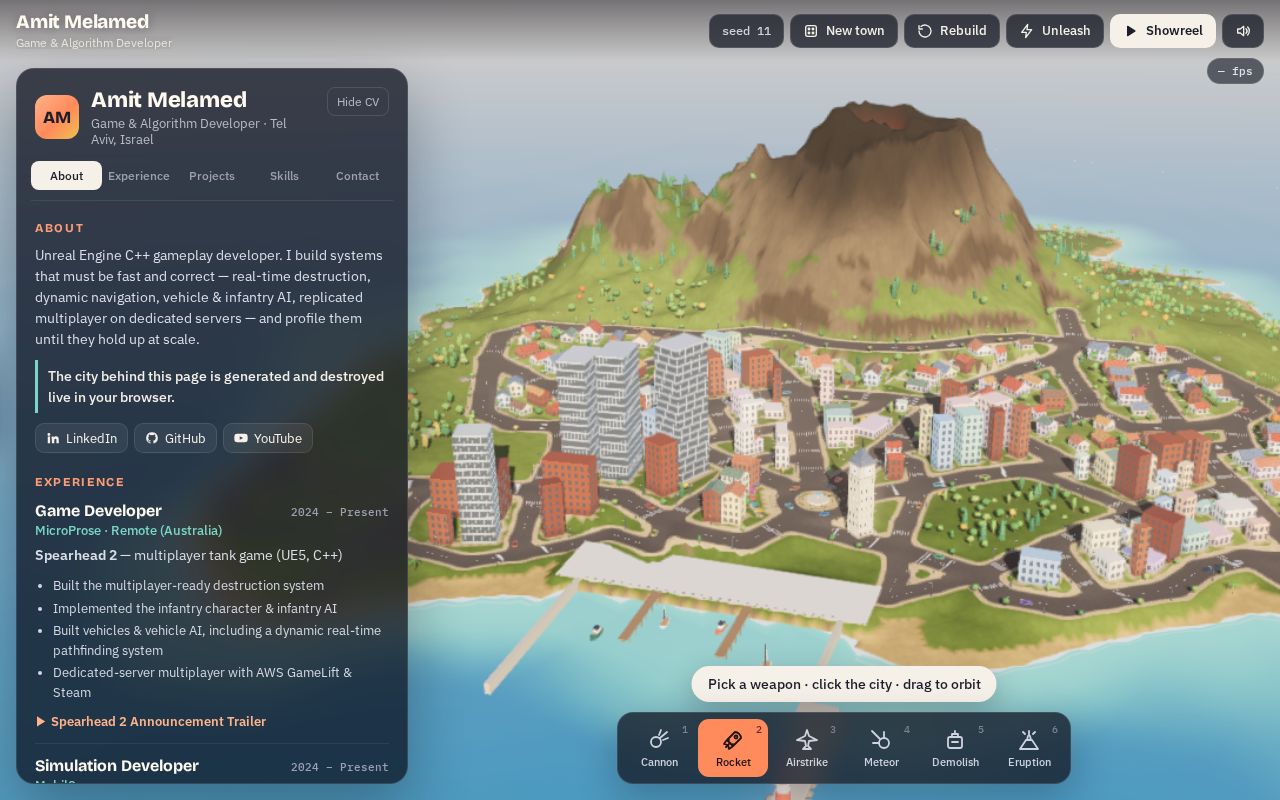Click the seed 11 button
This screenshot has height=800, width=1280.
[746, 31]
